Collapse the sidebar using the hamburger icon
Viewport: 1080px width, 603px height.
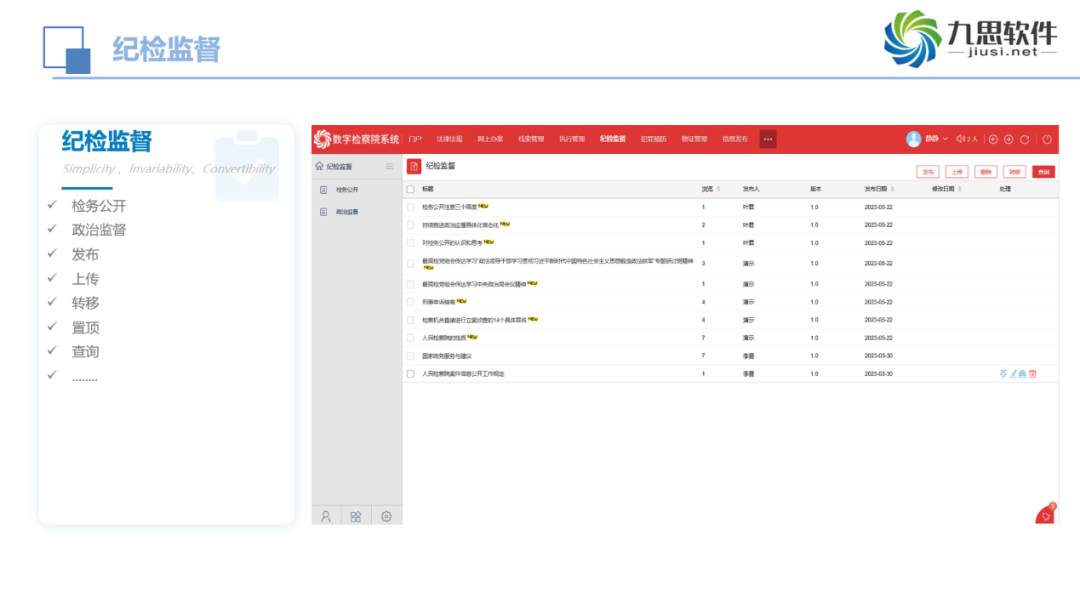389,166
